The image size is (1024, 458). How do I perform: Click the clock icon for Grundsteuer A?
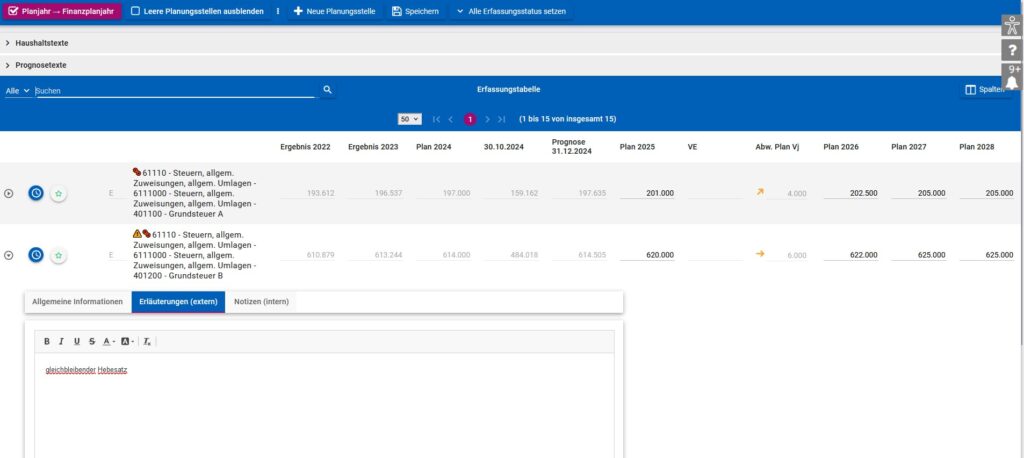click(x=36, y=193)
